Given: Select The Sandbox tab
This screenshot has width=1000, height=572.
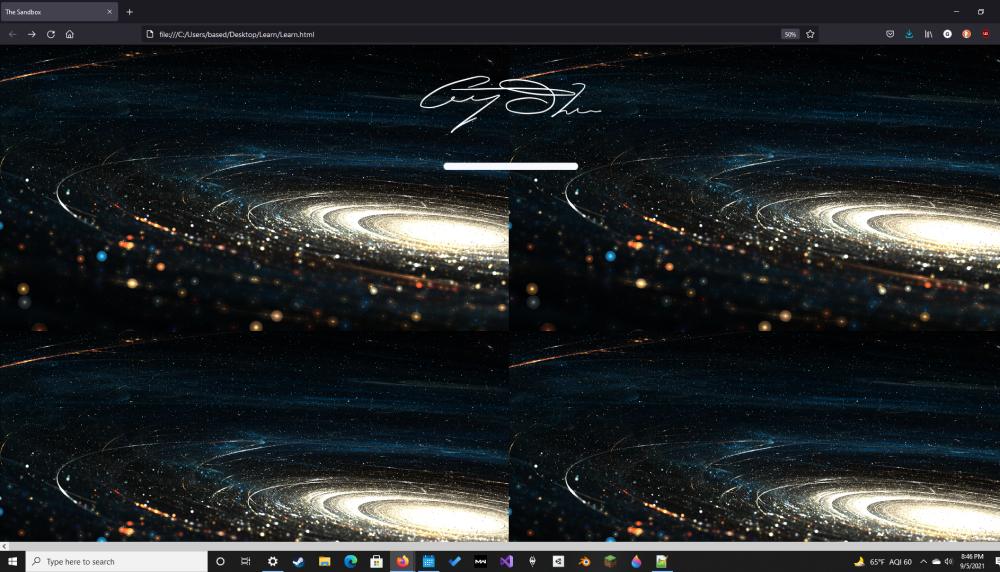Looking at the screenshot, I should click(x=59, y=11).
